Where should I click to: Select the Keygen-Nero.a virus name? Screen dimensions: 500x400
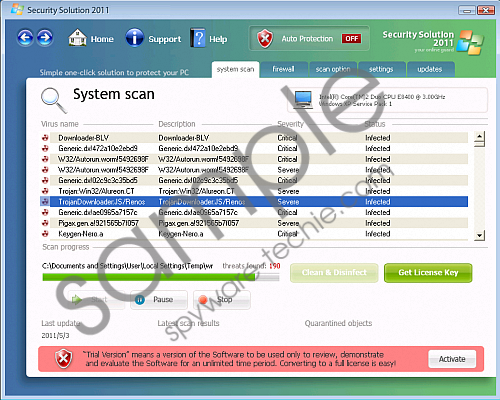[81, 234]
